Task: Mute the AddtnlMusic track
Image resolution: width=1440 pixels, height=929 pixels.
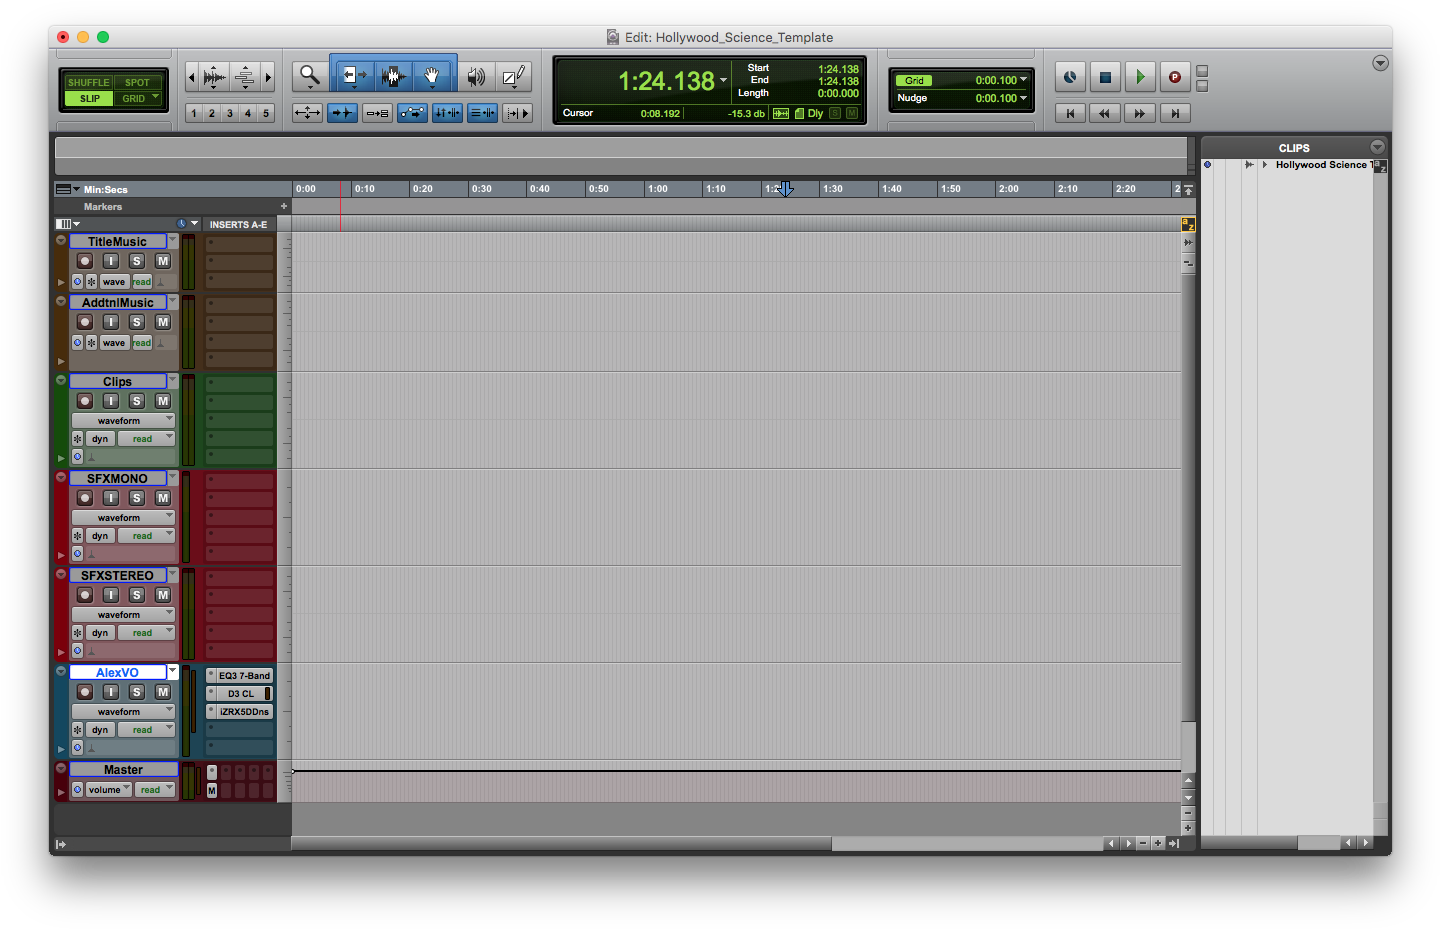Action: point(163,322)
